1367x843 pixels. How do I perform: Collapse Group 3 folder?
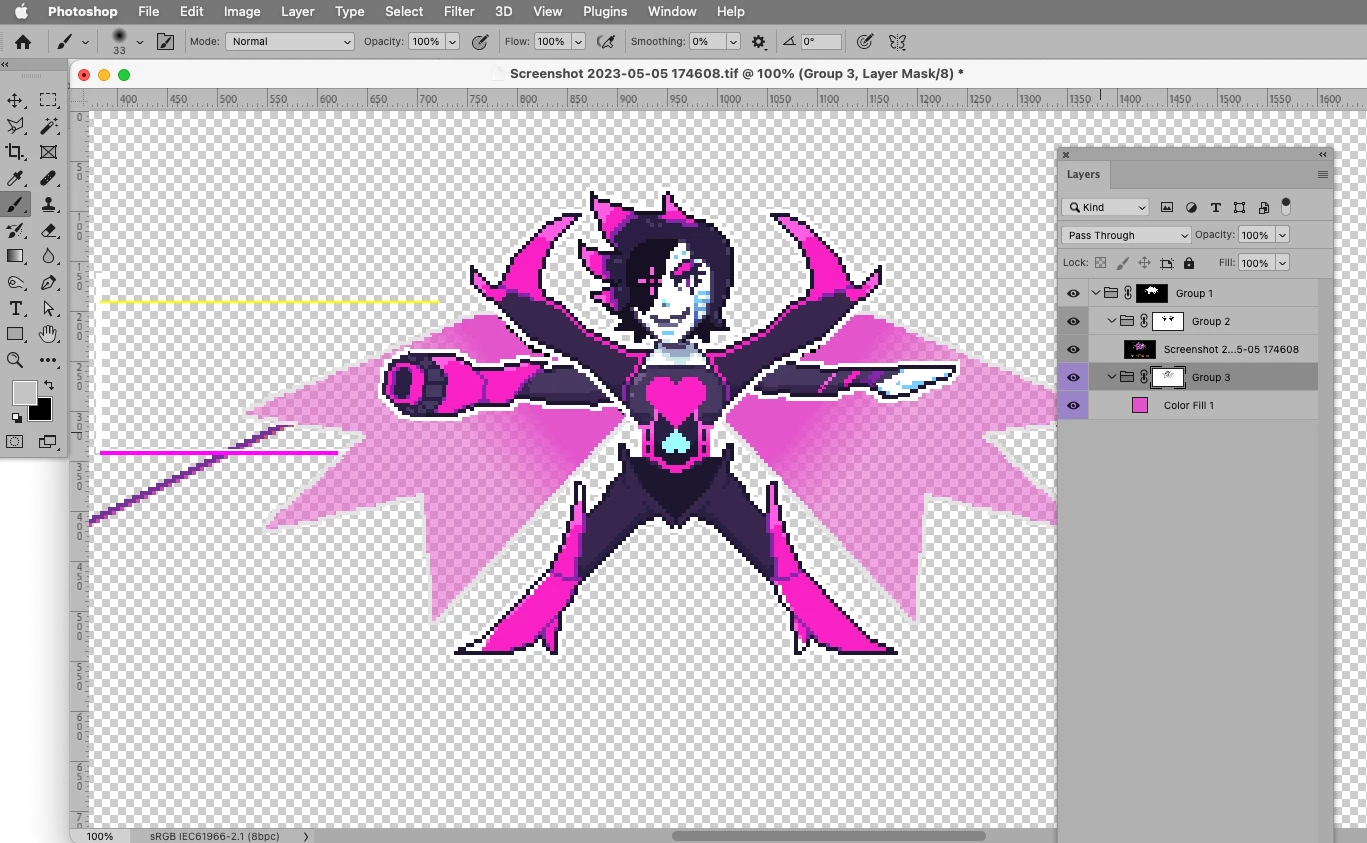[x=1112, y=377]
